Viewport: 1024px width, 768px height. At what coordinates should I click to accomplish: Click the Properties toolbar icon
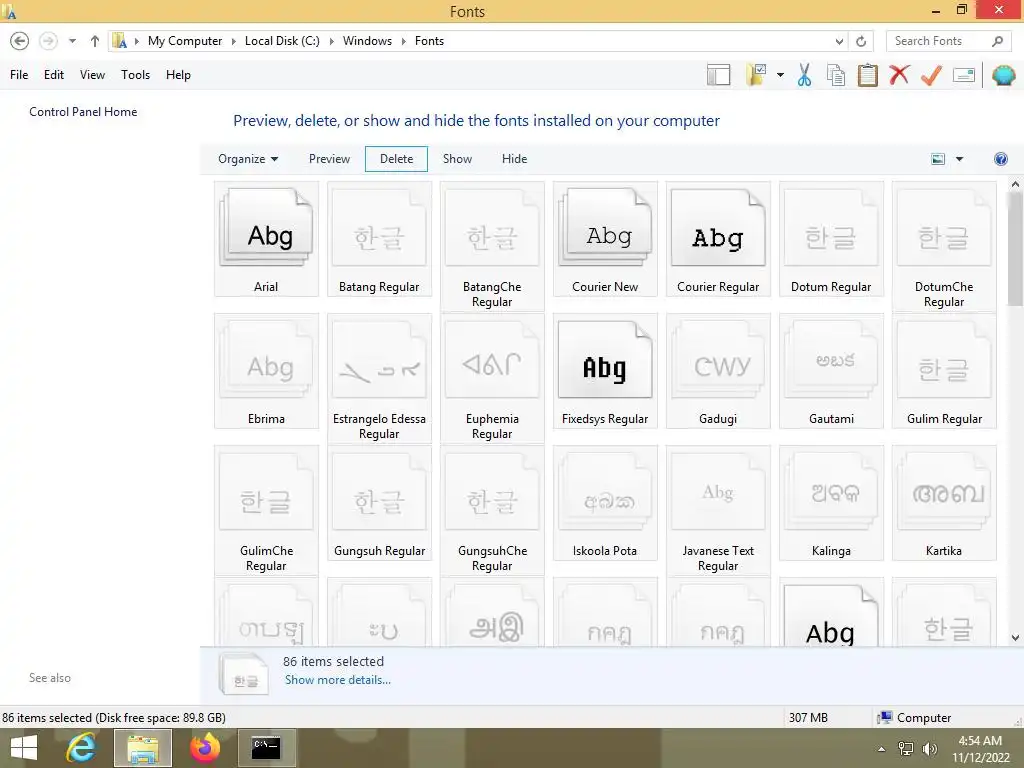click(x=964, y=75)
